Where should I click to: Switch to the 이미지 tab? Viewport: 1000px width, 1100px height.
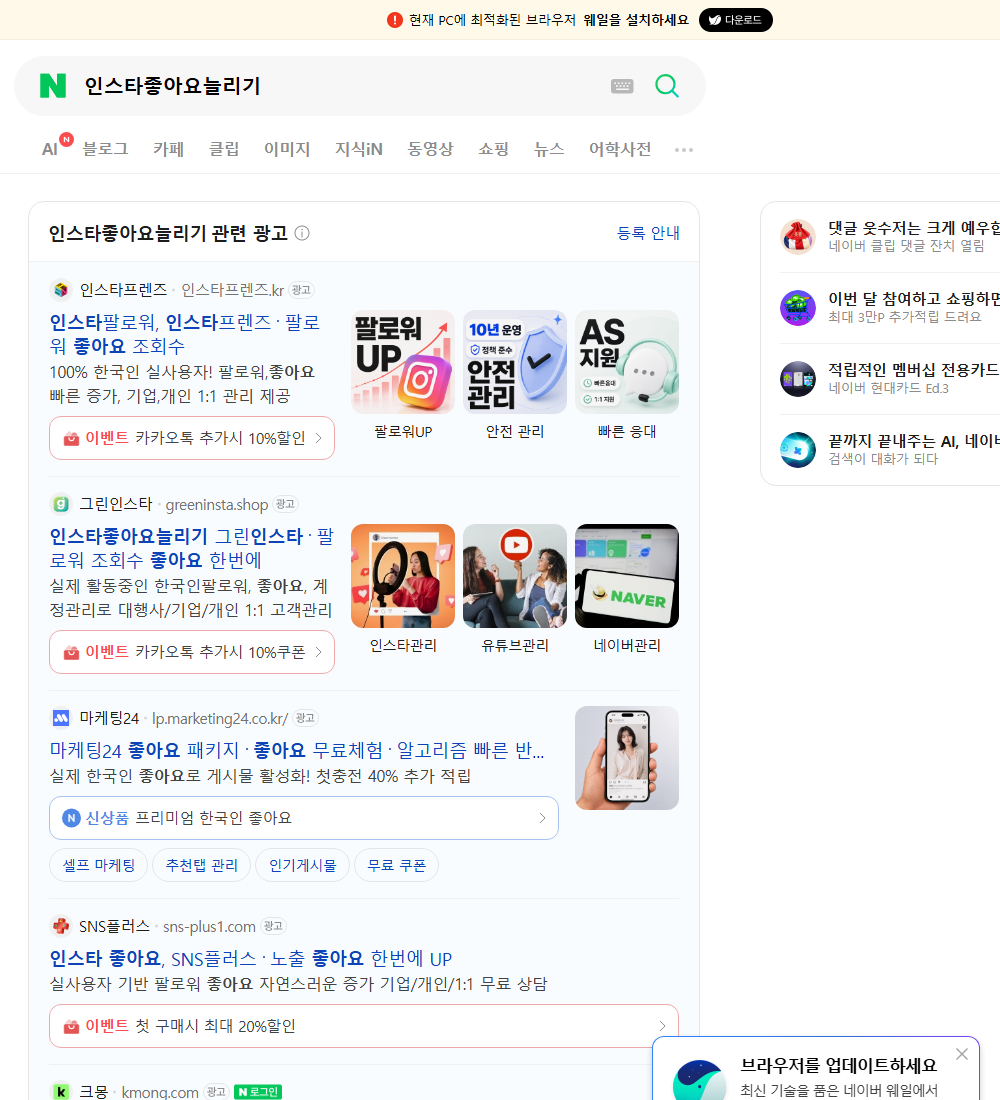(x=287, y=149)
